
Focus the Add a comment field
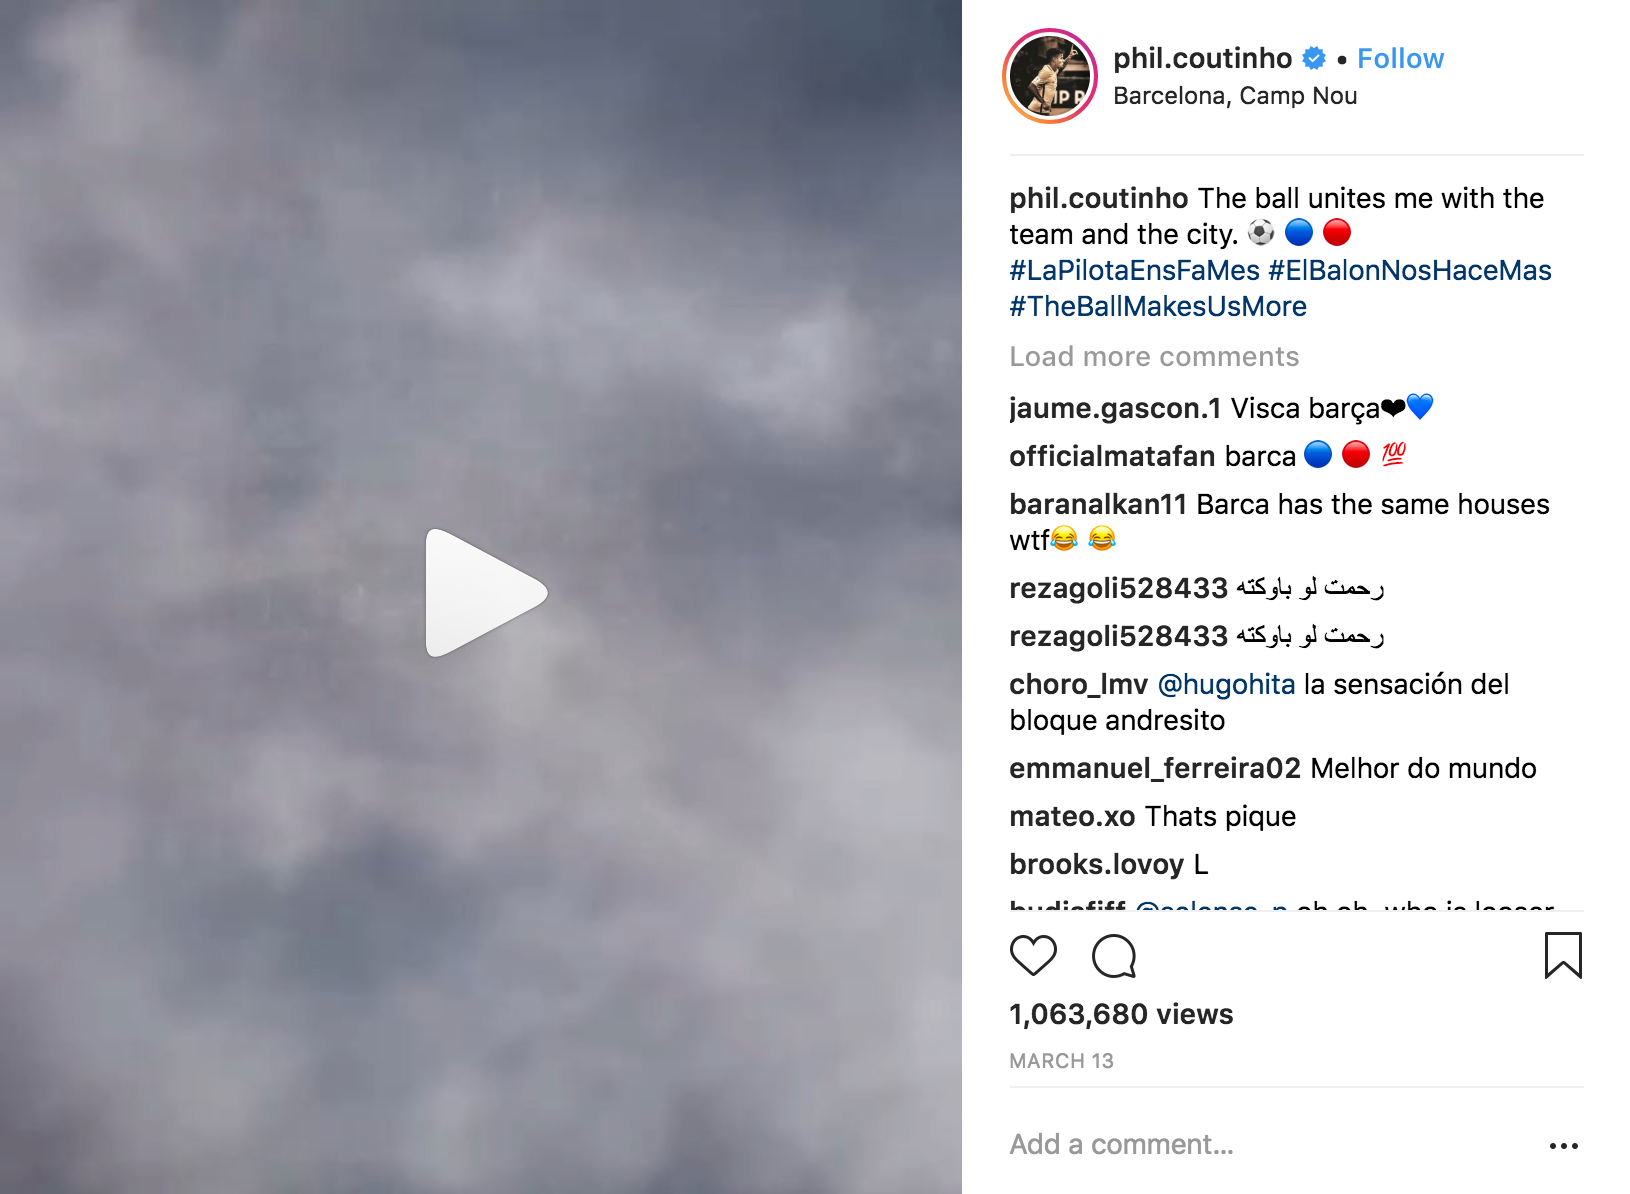pyautogui.click(x=1270, y=1145)
